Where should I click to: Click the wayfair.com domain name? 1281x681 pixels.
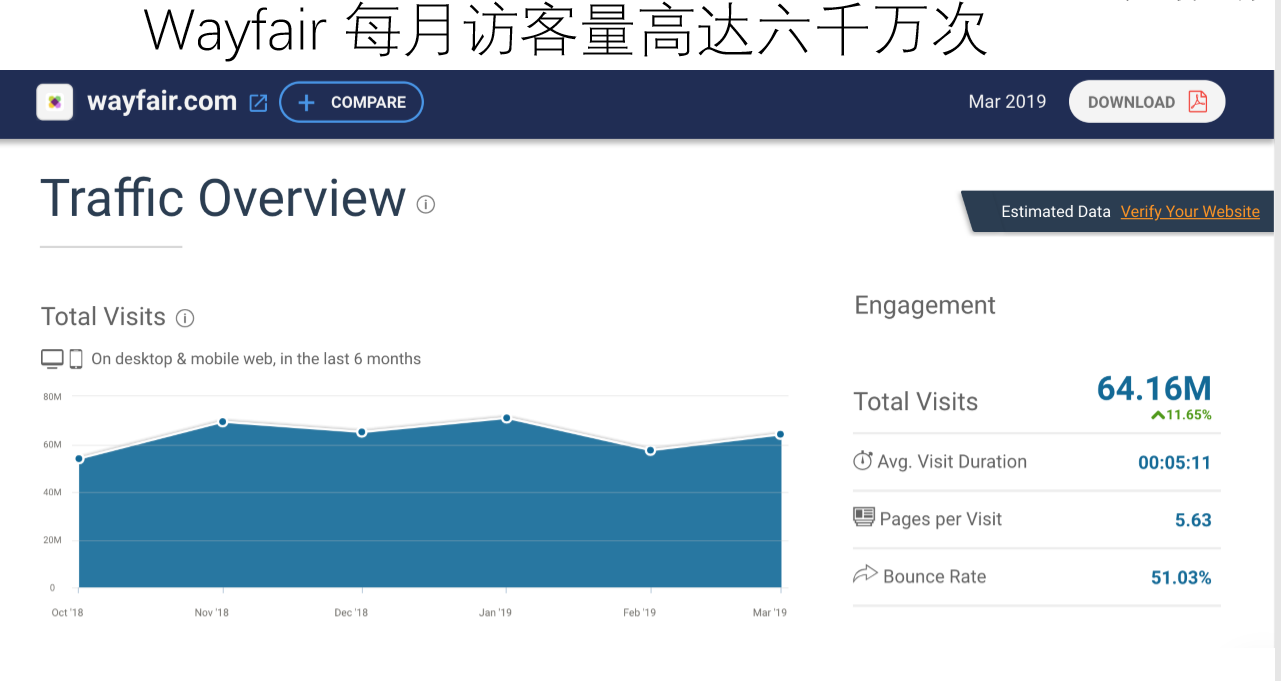162,102
